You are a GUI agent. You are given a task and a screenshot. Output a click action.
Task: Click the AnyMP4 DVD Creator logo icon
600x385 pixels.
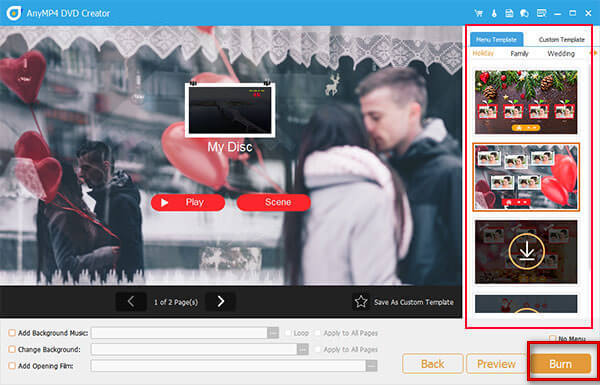tap(14, 13)
